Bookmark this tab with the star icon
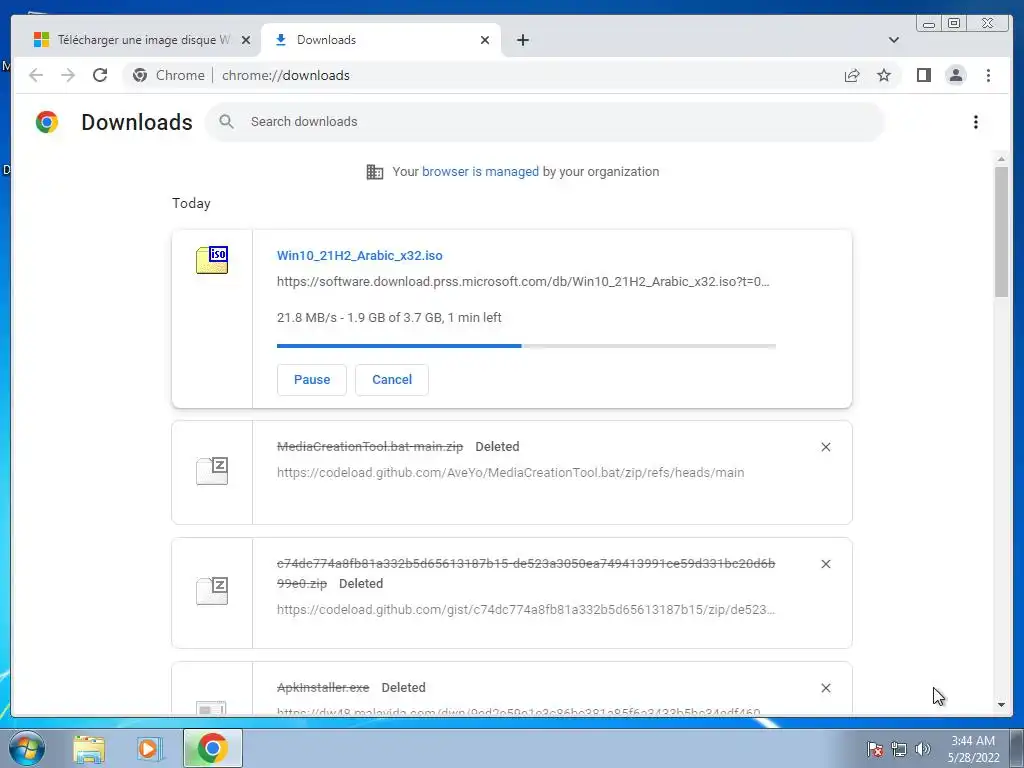The width and height of the screenshot is (1024, 768). (884, 75)
